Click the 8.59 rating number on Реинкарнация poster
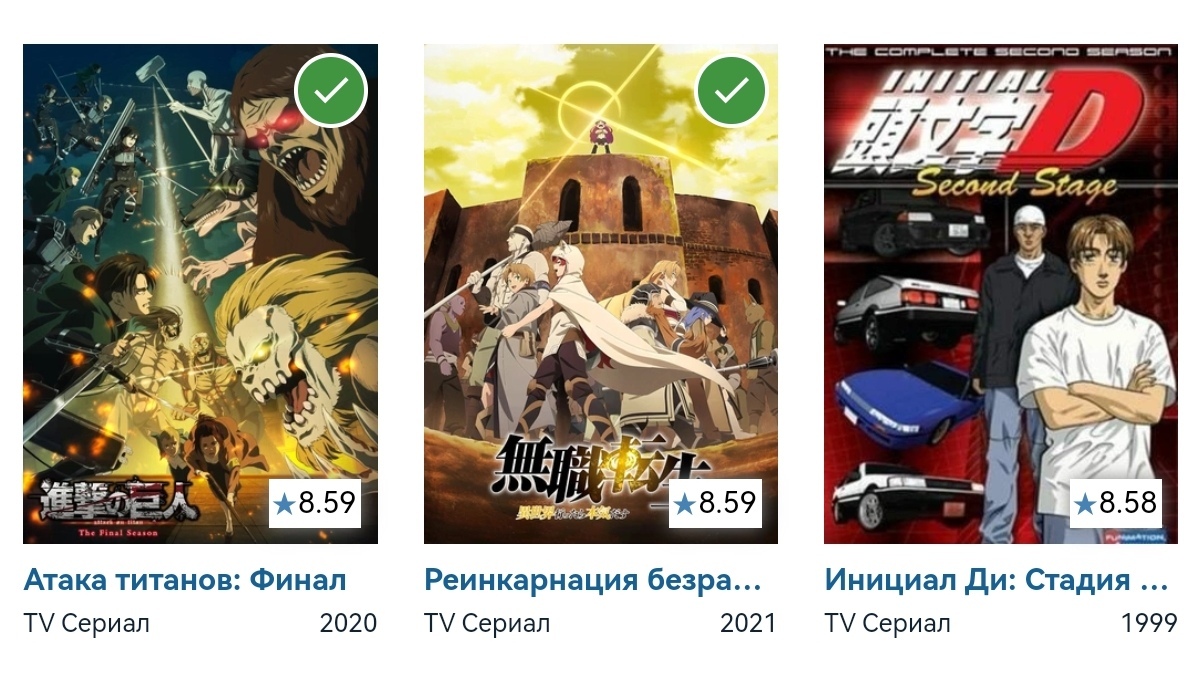This screenshot has height=681, width=1200. pyautogui.click(x=728, y=503)
